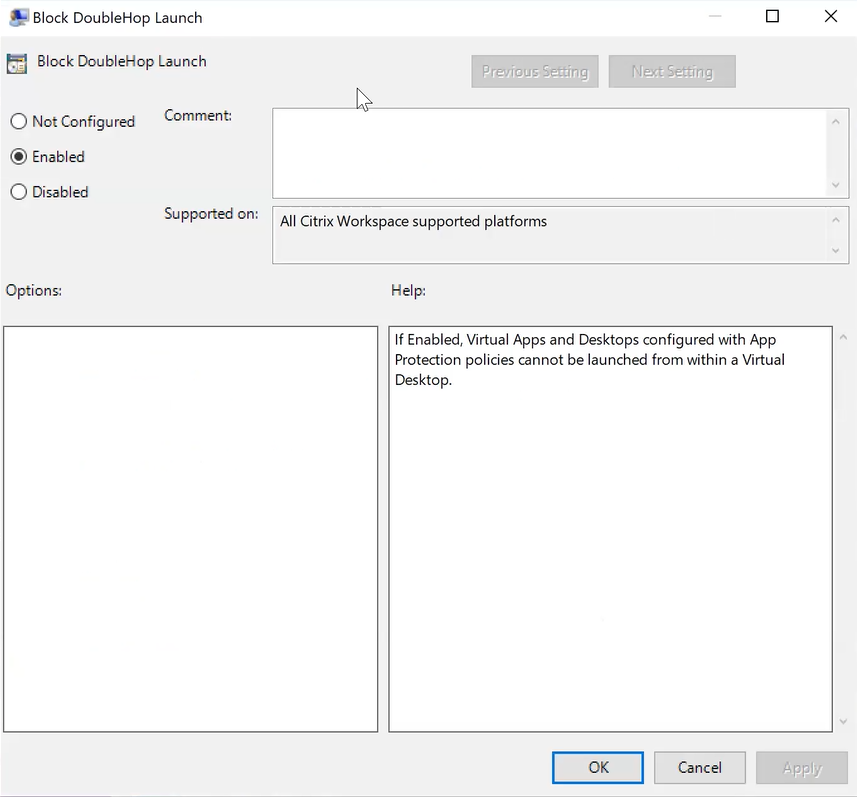Confirm the policy with OK
The width and height of the screenshot is (857, 797).
(x=598, y=767)
